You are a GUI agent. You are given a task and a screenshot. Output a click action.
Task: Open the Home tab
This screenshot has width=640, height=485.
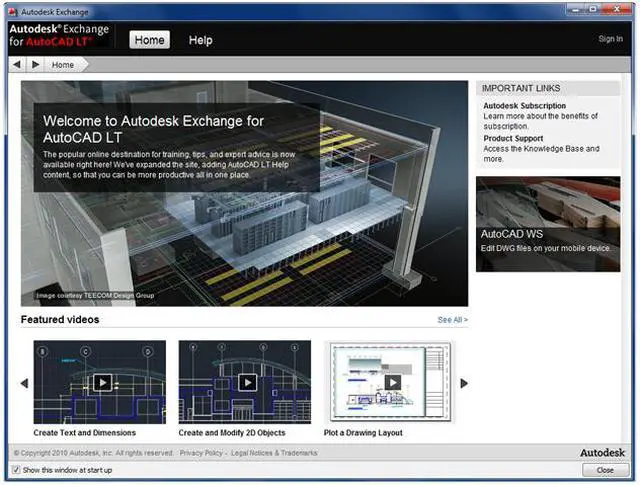pyautogui.click(x=149, y=40)
